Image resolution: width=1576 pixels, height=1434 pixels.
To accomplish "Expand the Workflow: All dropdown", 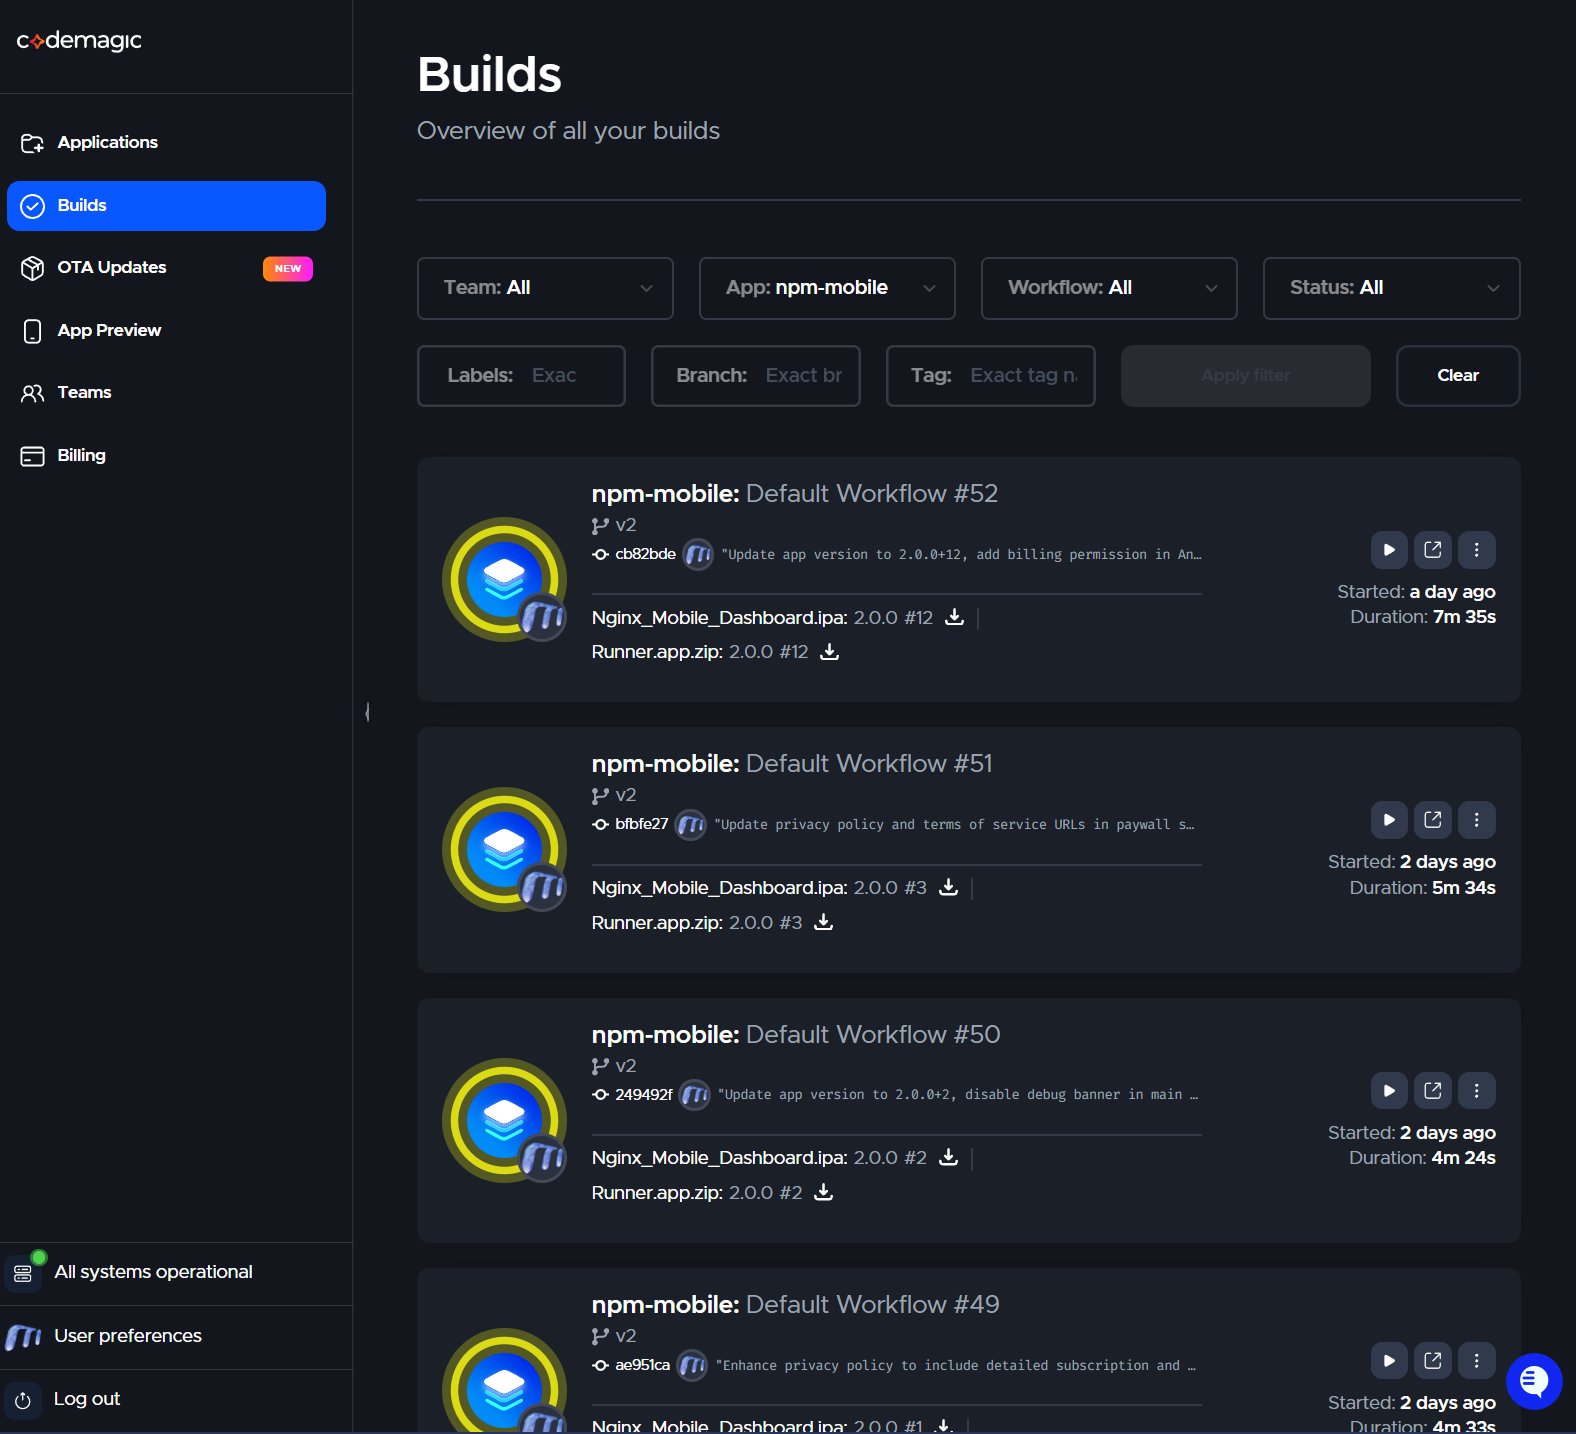I will pyautogui.click(x=1109, y=288).
